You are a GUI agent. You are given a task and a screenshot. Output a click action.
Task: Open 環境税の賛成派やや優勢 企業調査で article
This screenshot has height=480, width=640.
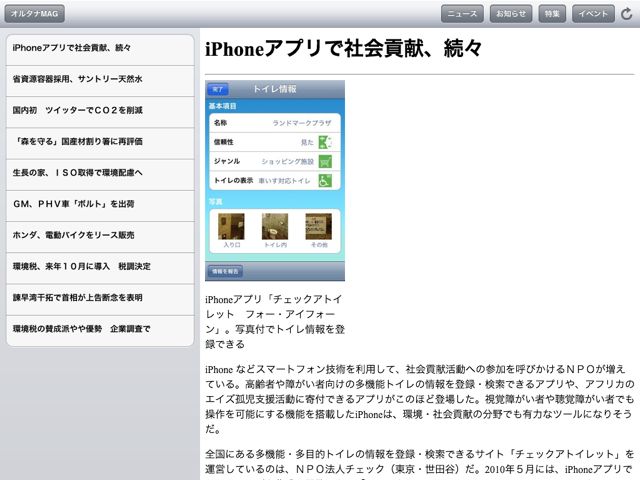tap(100, 331)
